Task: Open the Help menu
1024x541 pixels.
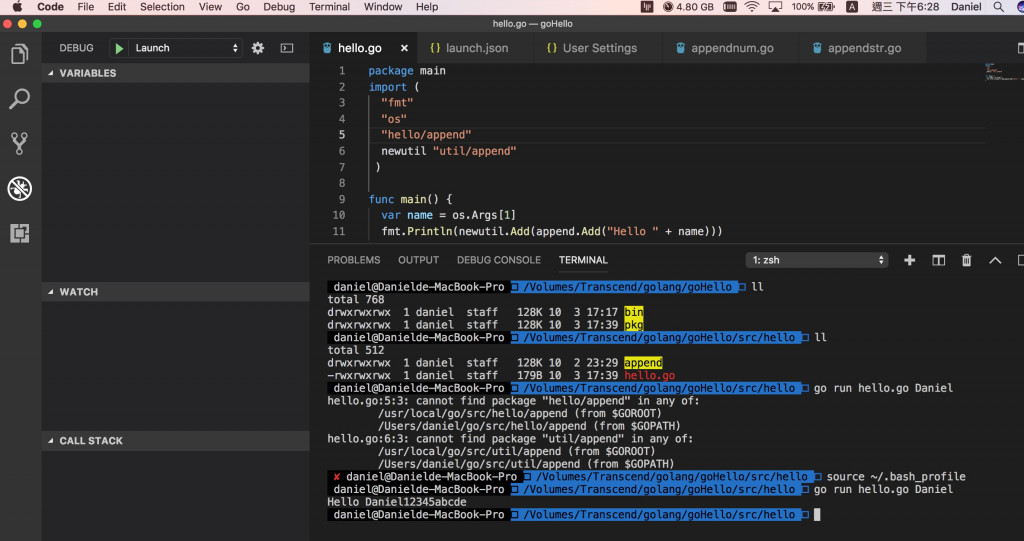Action: (x=426, y=7)
